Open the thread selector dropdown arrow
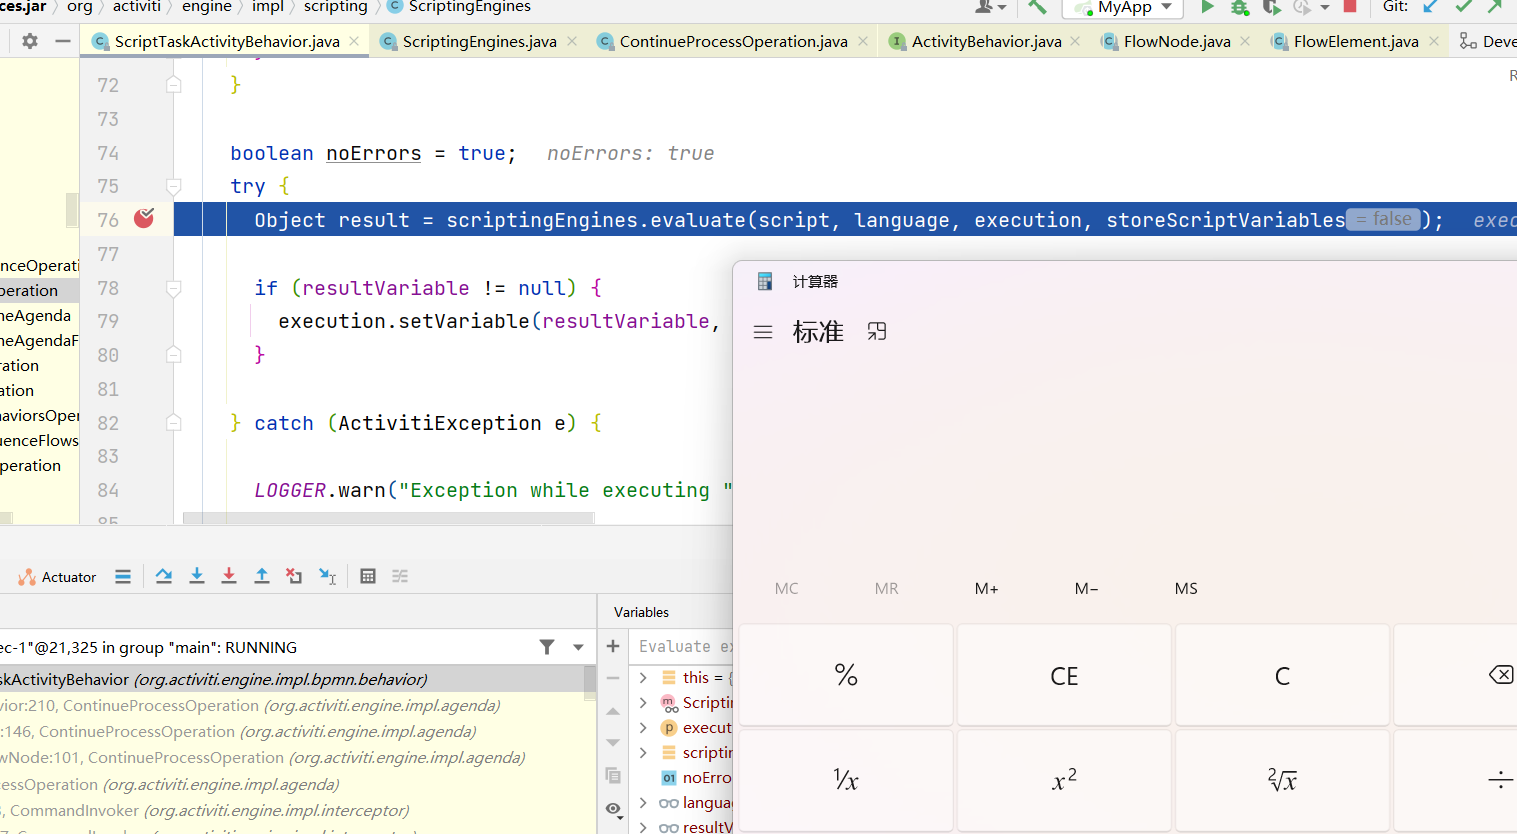Image resolution: width=1517 pixels, height=834 pixels. pos(578,647)
